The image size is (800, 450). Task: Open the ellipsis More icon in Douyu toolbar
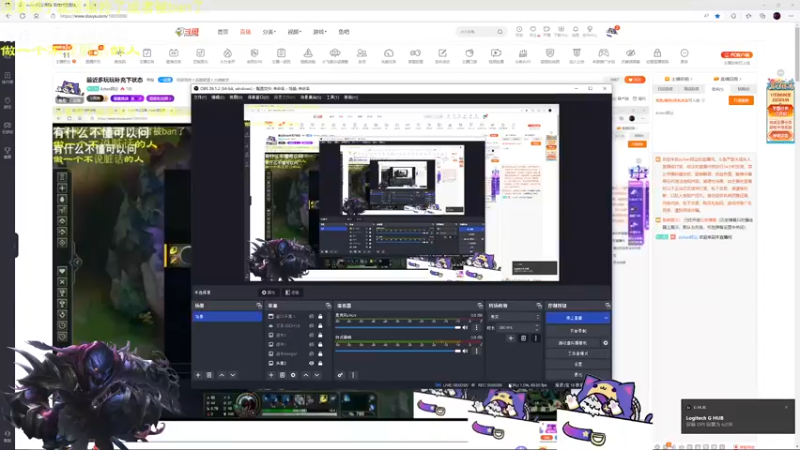coord(684,55)
